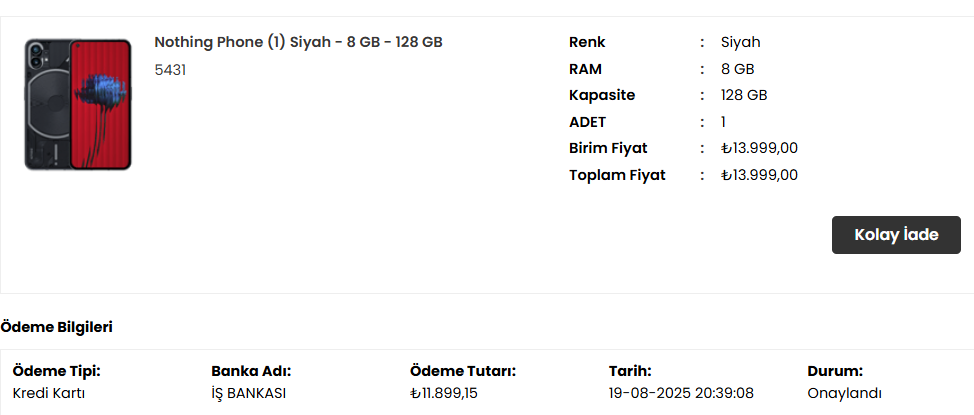Click the Kolay İade button

[x=896, y=235]
